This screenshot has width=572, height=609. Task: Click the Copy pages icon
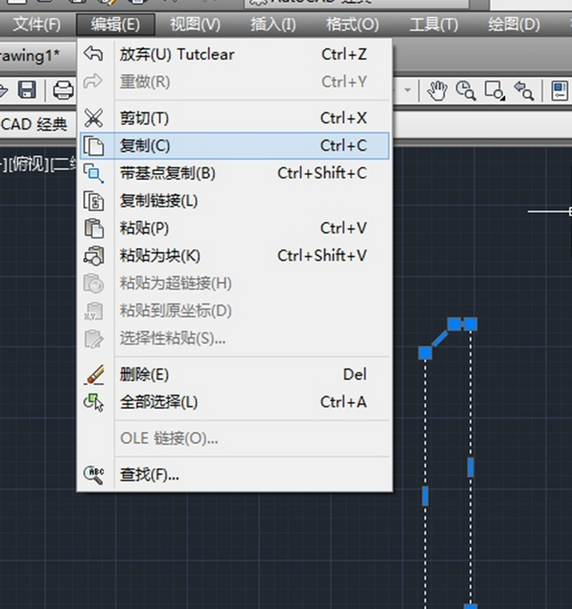(x=94, y=146)
